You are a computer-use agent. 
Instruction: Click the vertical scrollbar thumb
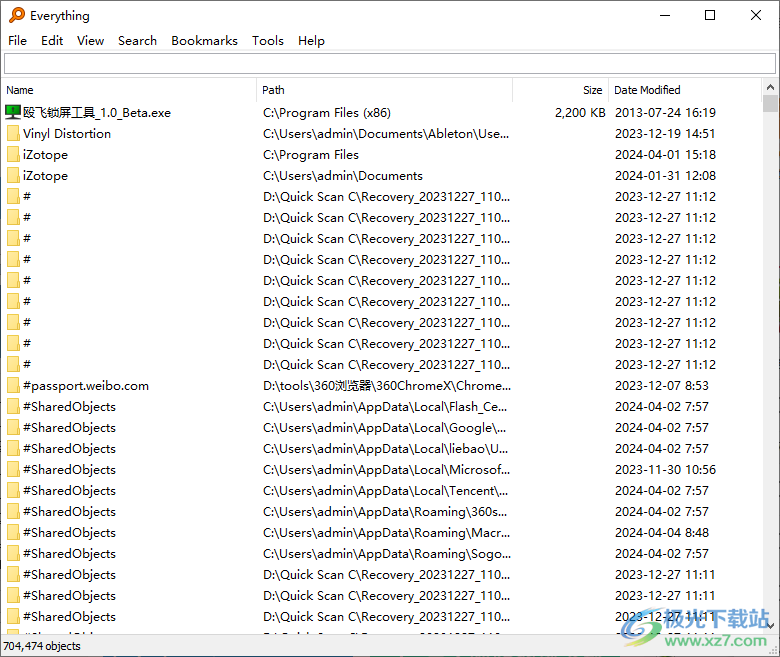(x=770, y=104)
